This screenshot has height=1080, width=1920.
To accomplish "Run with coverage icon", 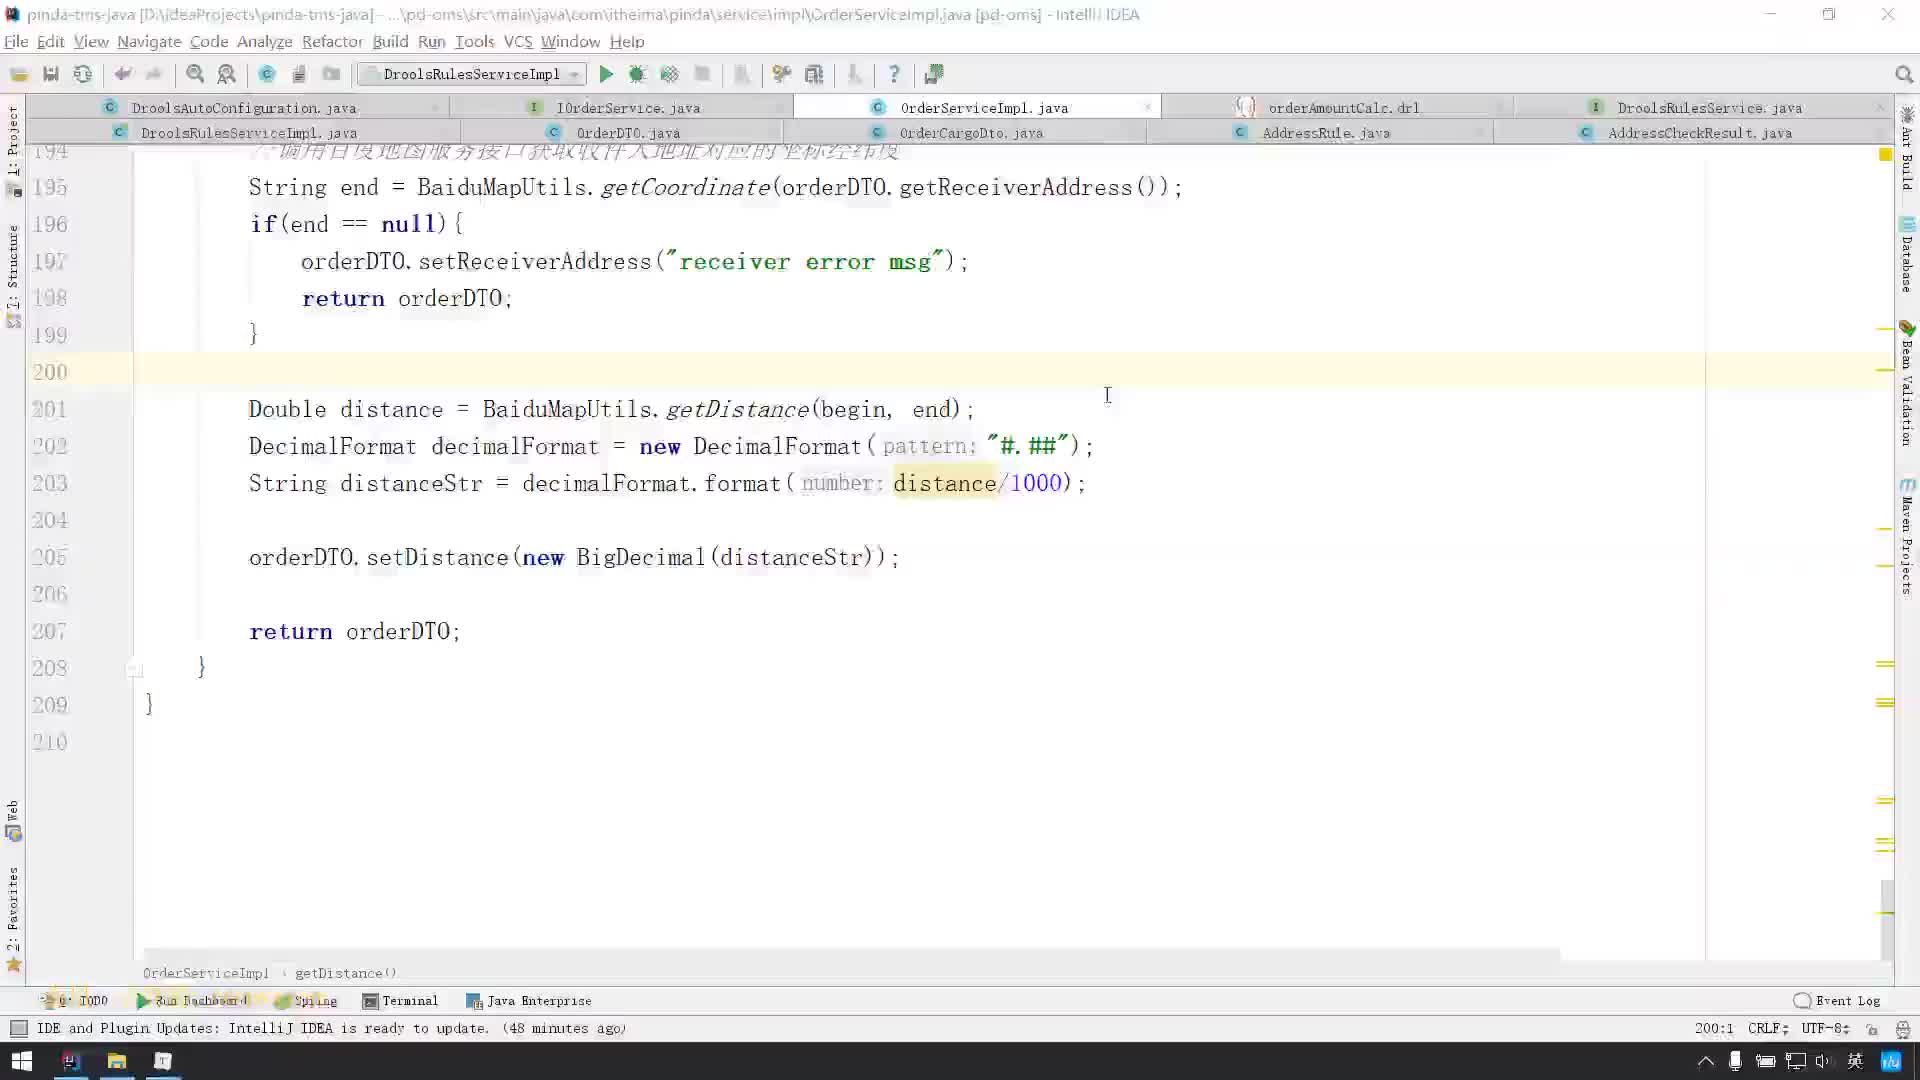I will [669, 74].
